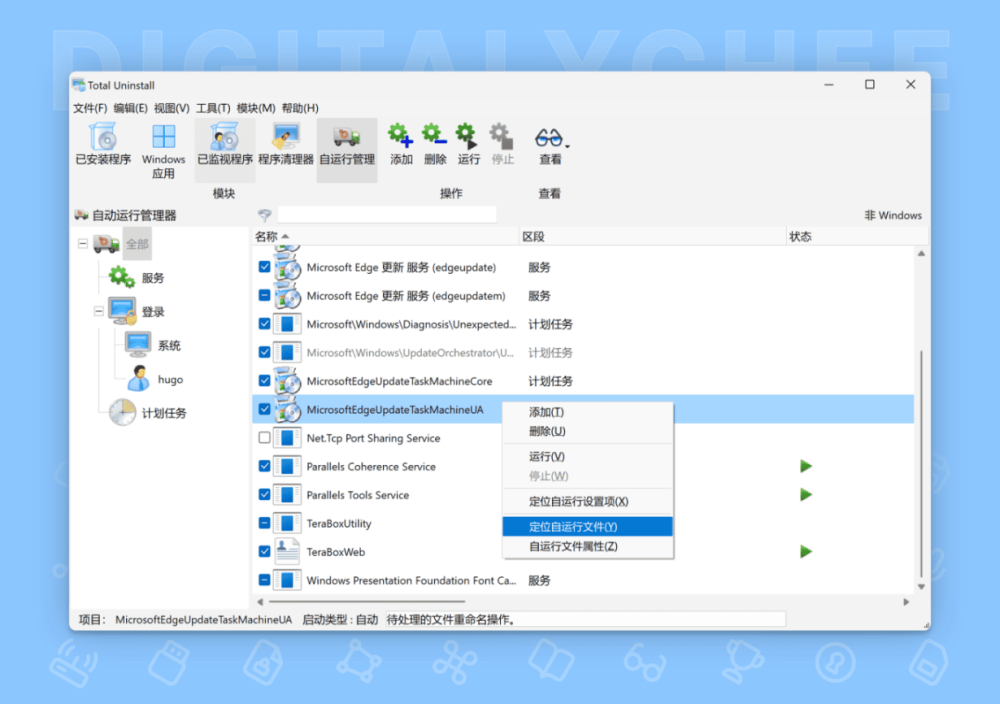Image resolution: width=1000 pixels, height=704 pixels.
Task: Open the 已安装程序 module
Action: click(103, 144)
